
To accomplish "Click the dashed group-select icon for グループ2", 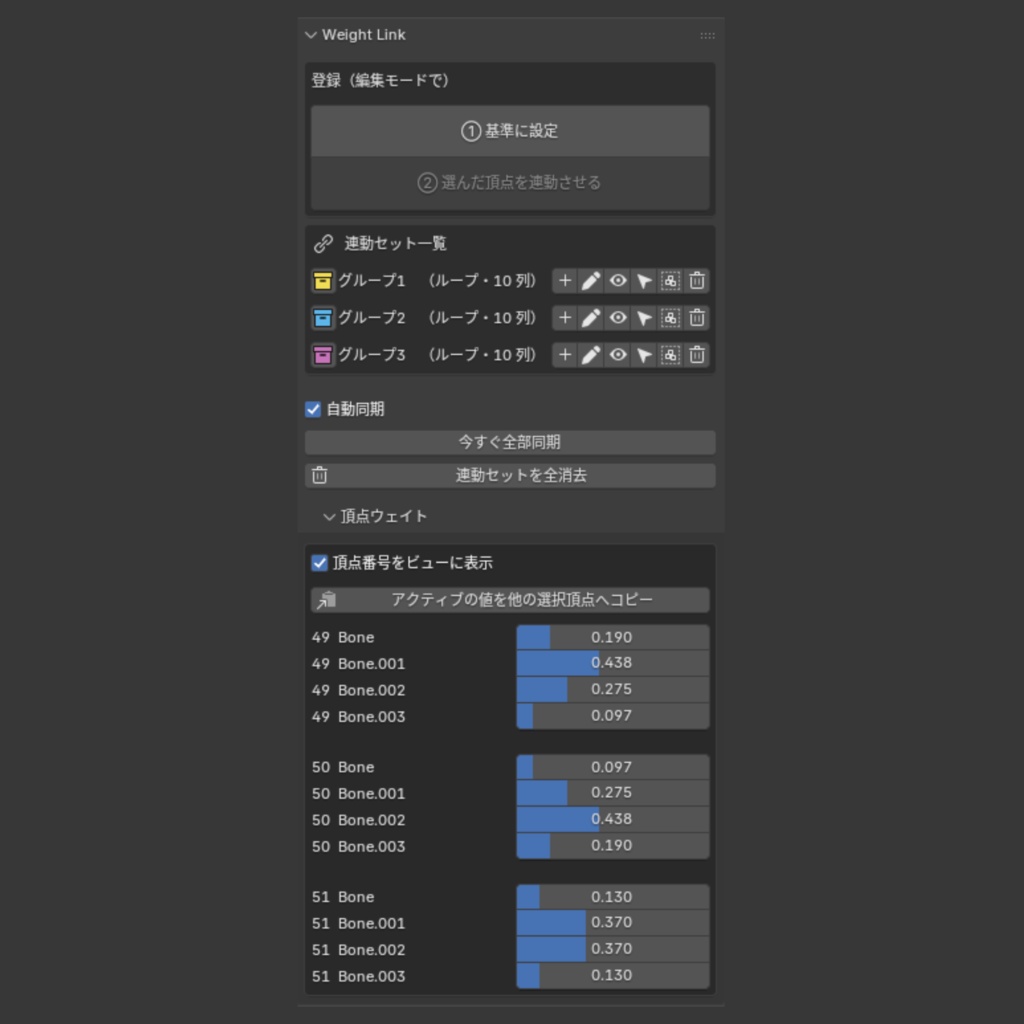I will pos(671,318).
